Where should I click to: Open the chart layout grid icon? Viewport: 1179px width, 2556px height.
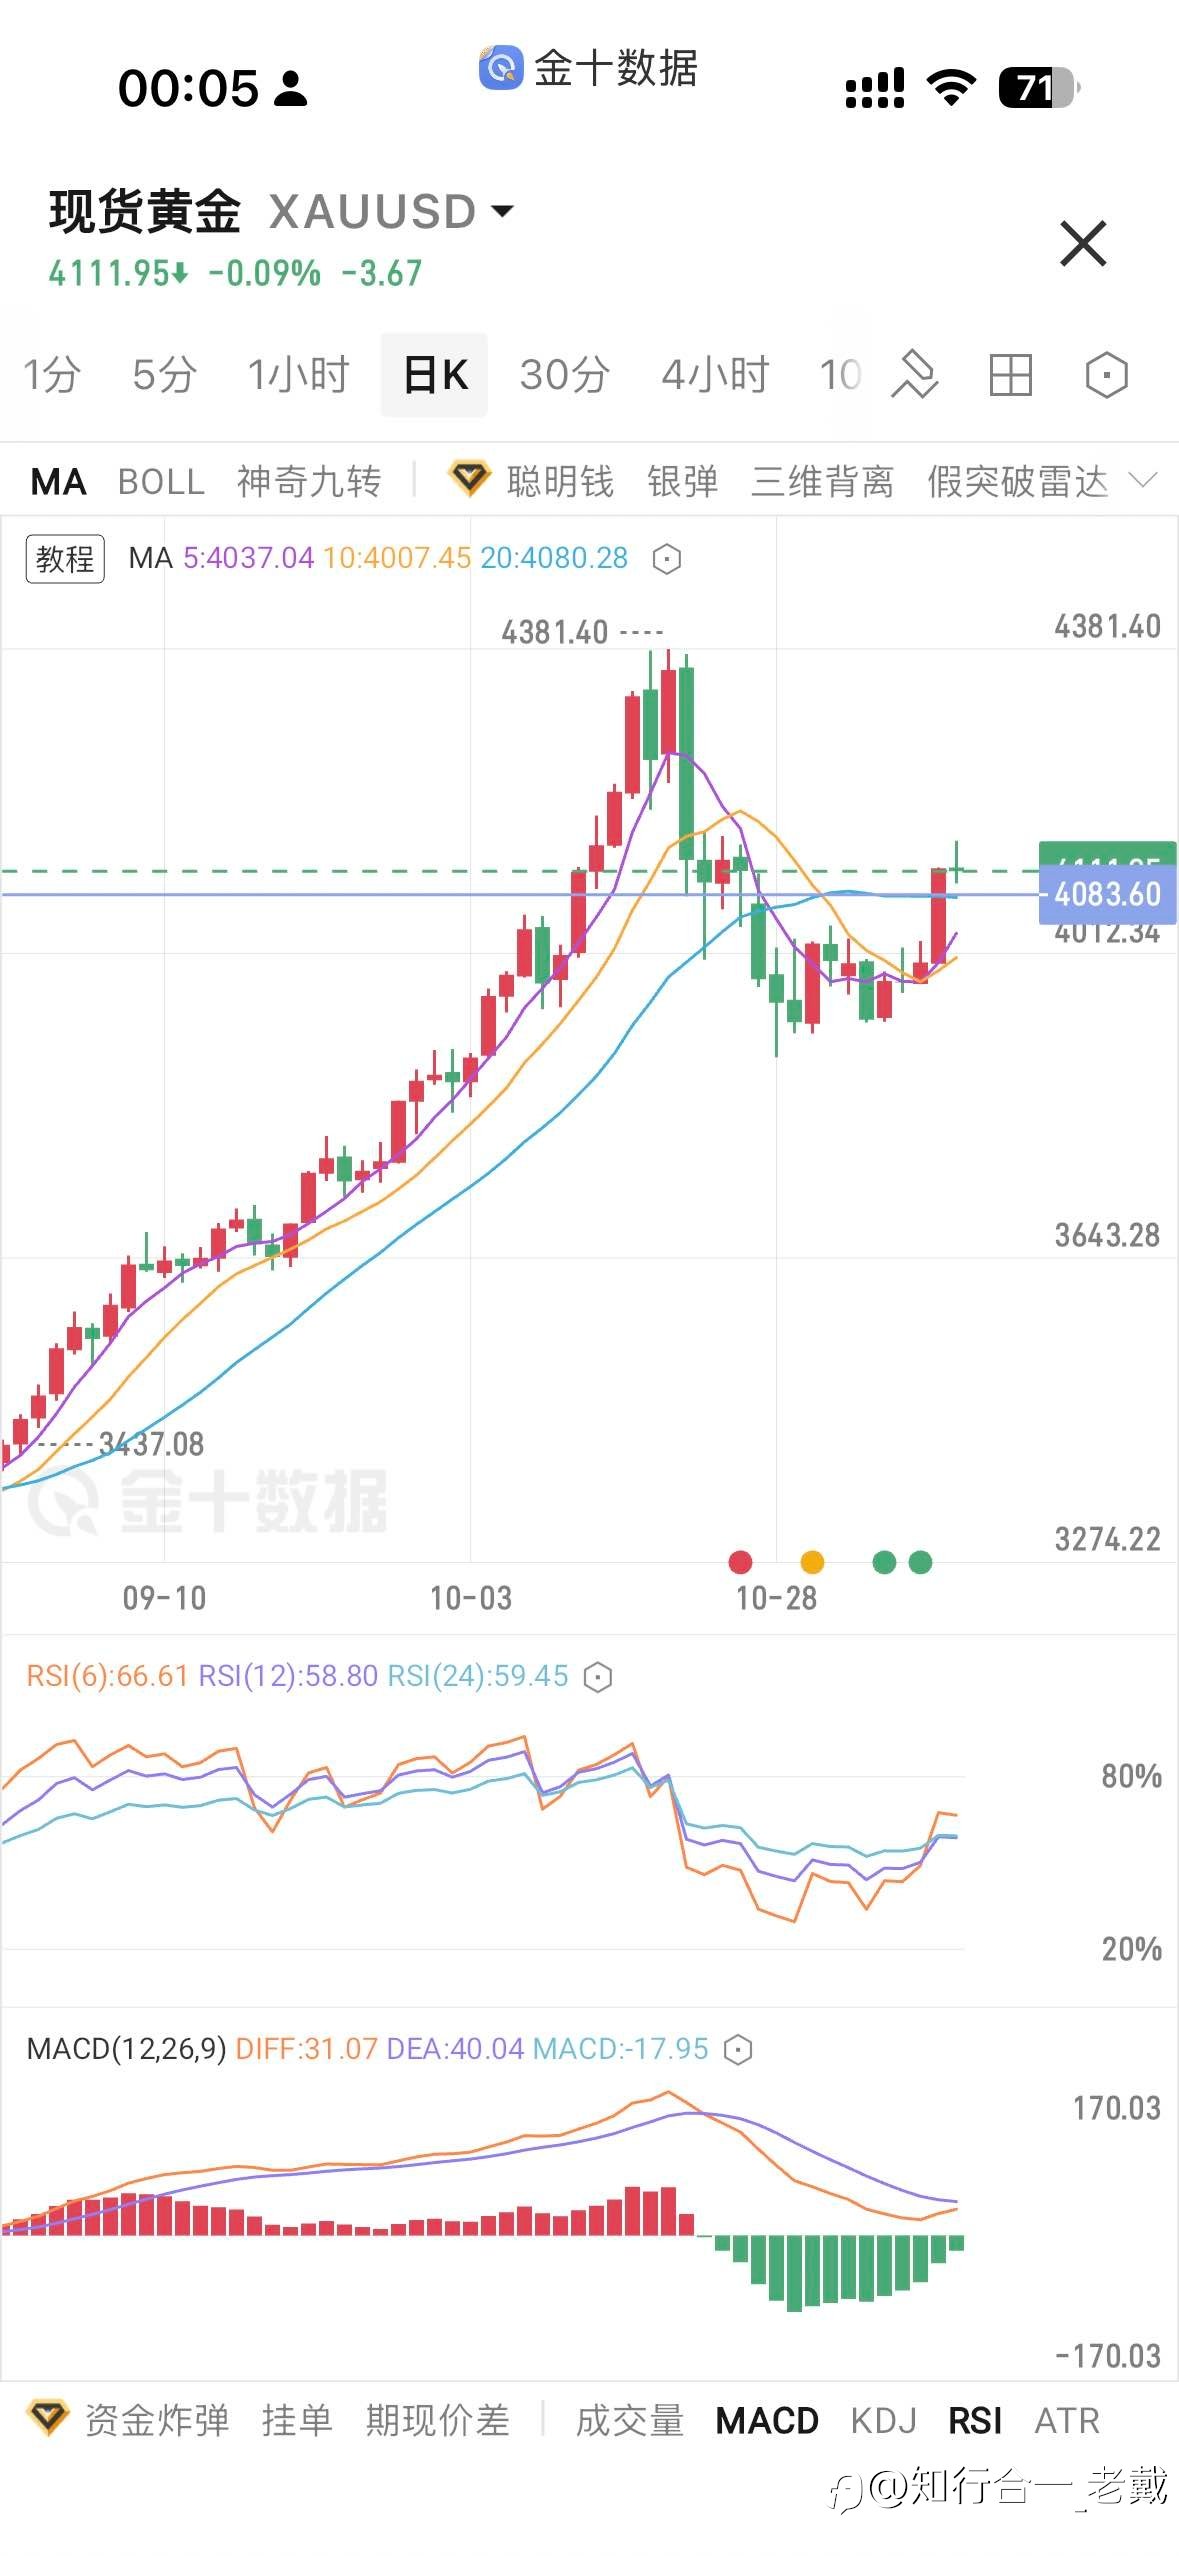click(1010, 376)
